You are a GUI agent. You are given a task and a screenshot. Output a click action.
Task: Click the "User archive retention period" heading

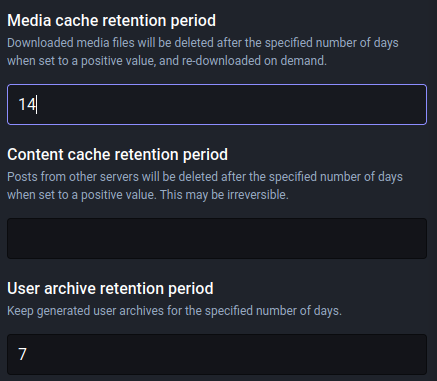[110, 288]
